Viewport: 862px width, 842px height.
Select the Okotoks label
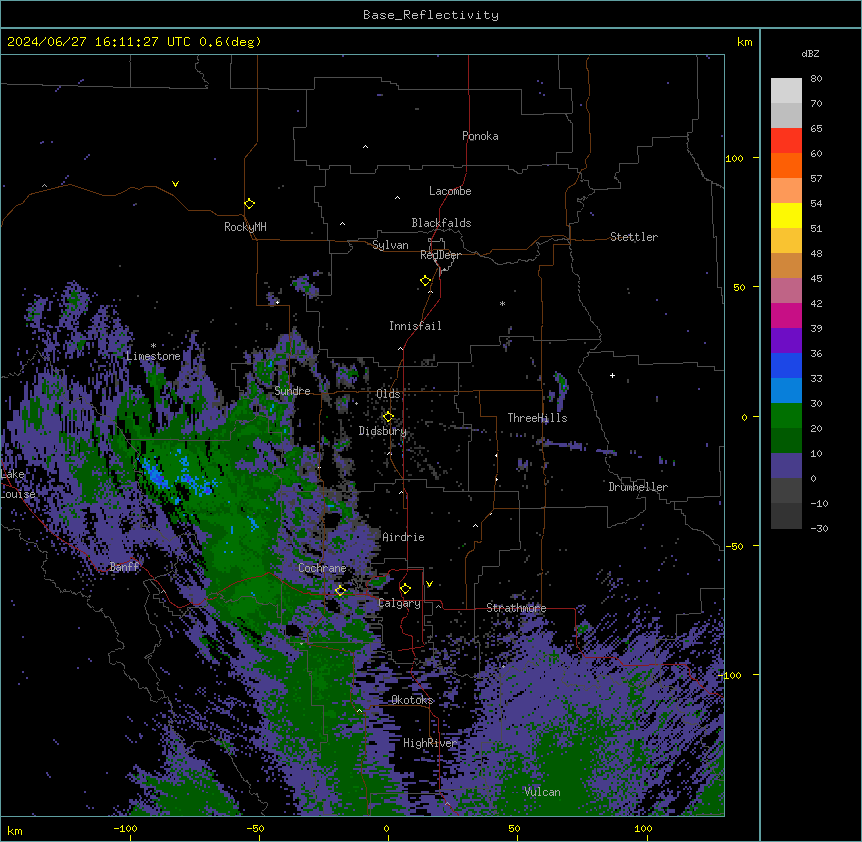412,700
